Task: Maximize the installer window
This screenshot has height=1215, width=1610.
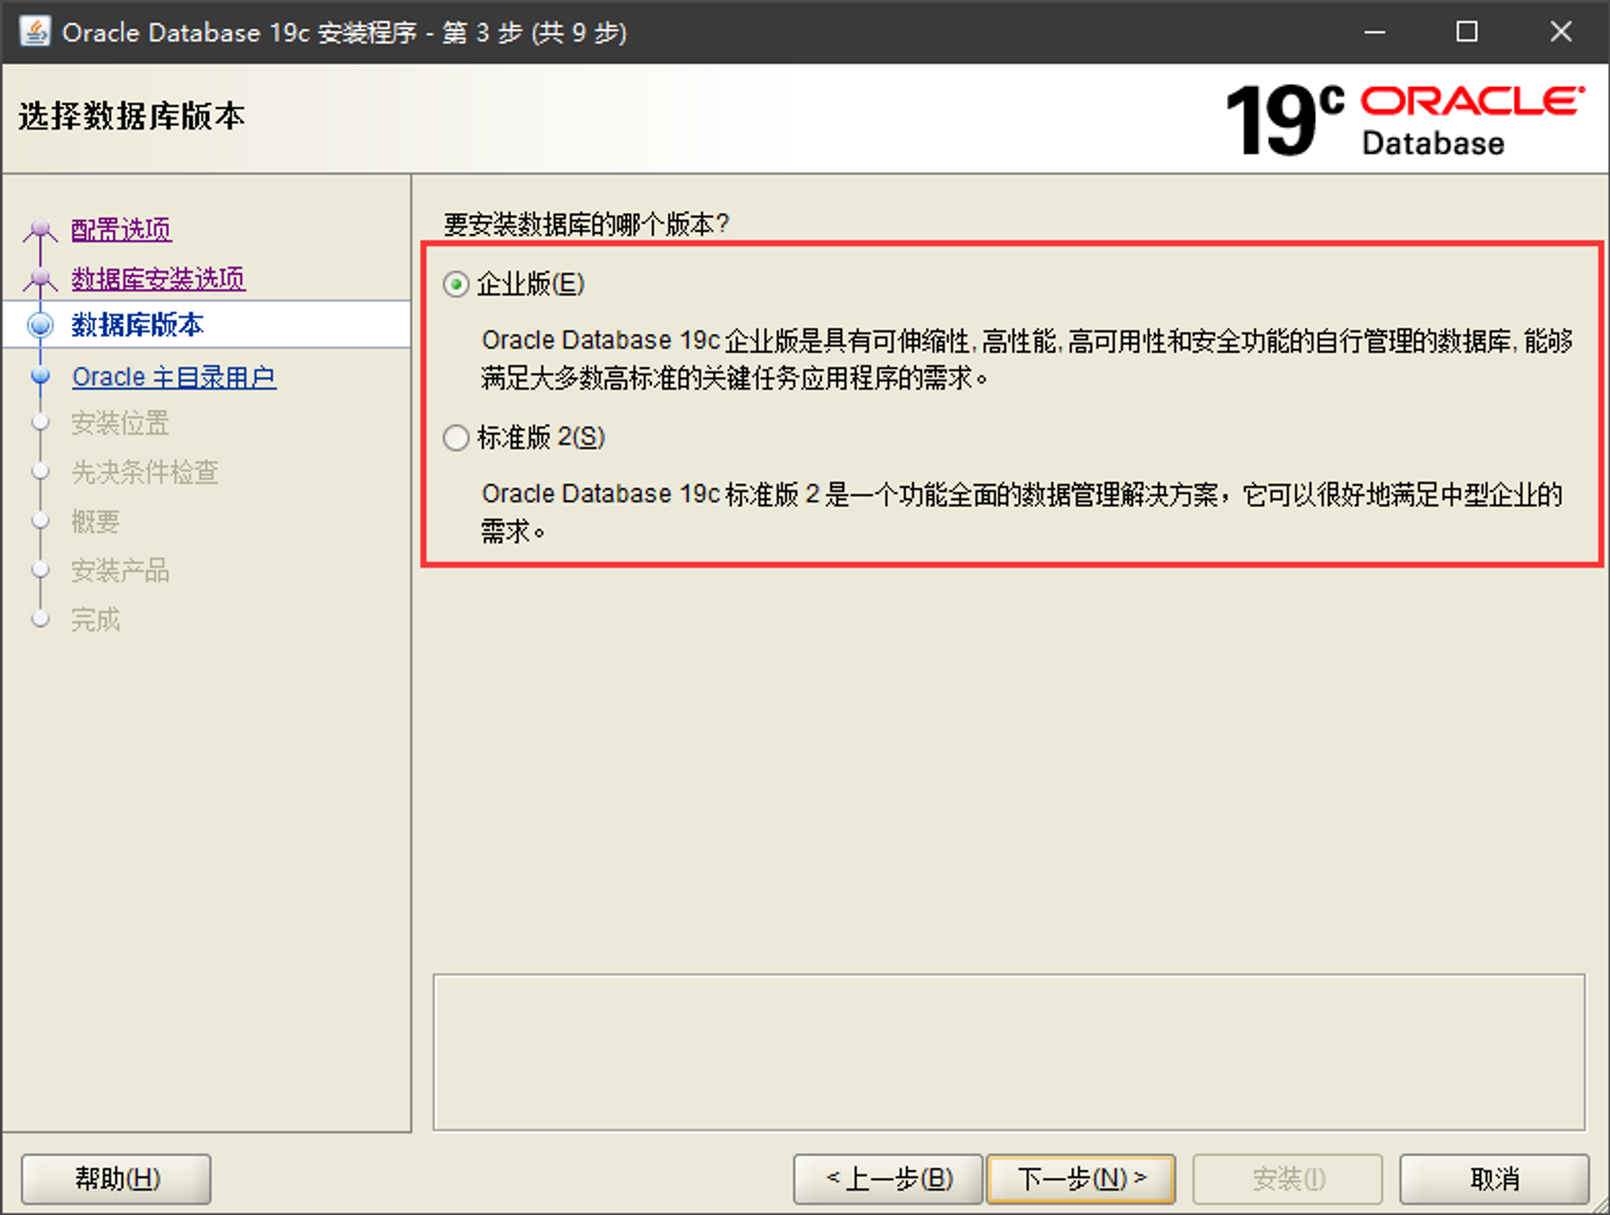Action: coord(1466,32)
